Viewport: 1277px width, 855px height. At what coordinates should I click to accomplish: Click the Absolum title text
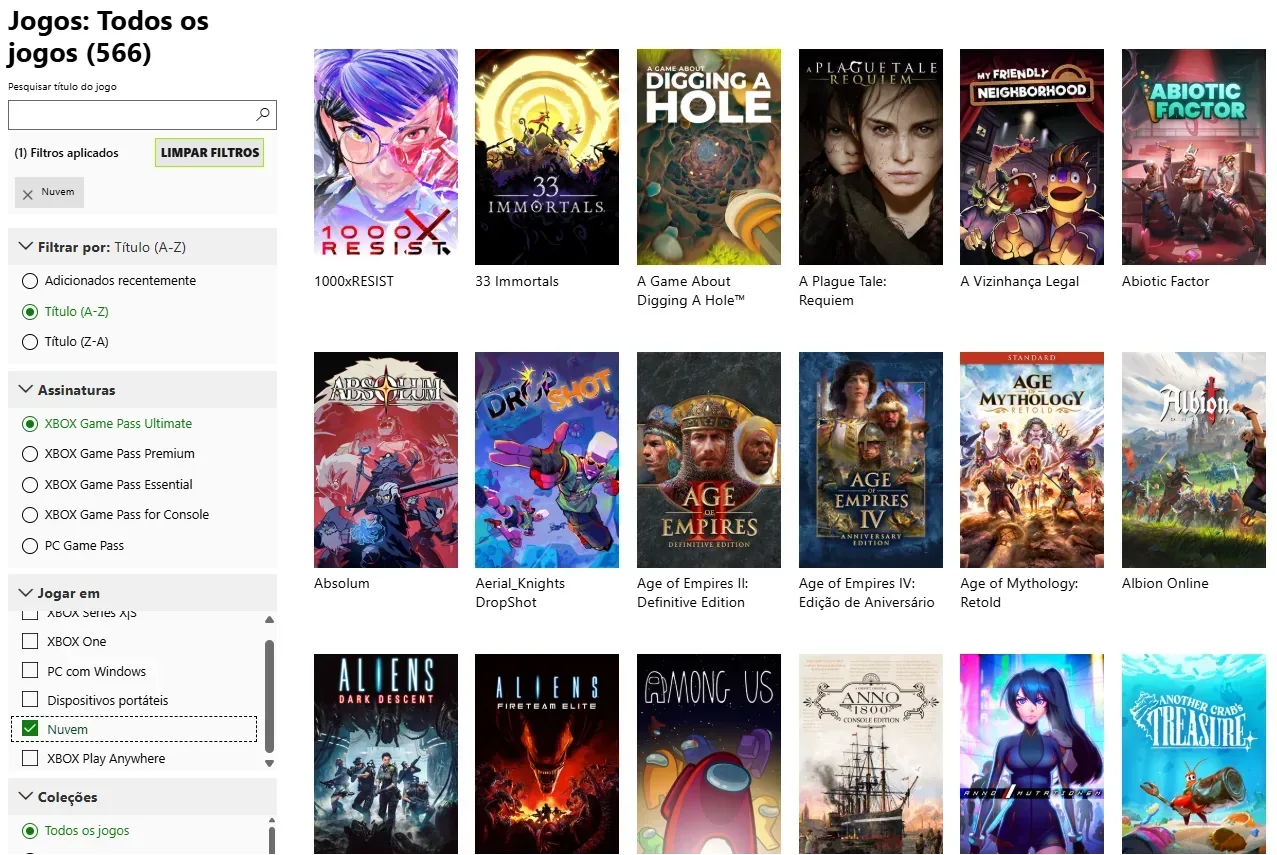(342, 584)
